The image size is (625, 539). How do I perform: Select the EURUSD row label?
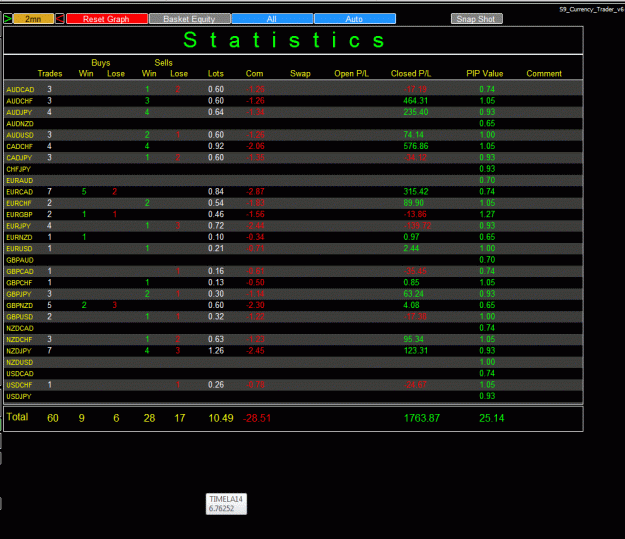coord(19,249)
